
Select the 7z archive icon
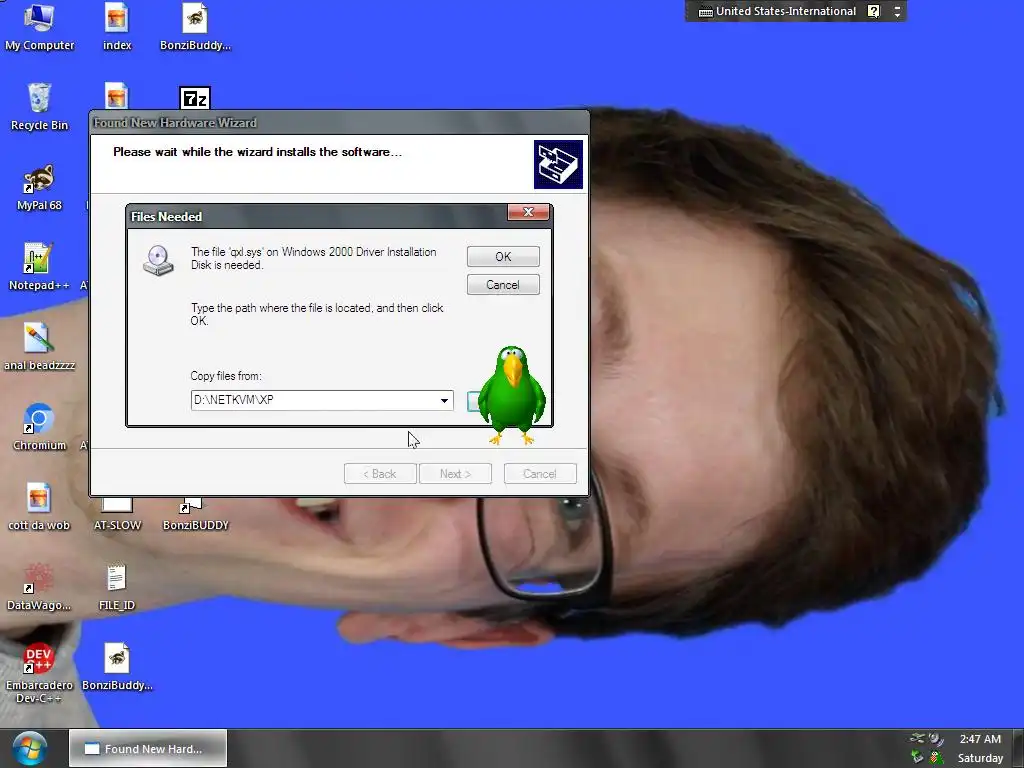click(x=195, y=98)
